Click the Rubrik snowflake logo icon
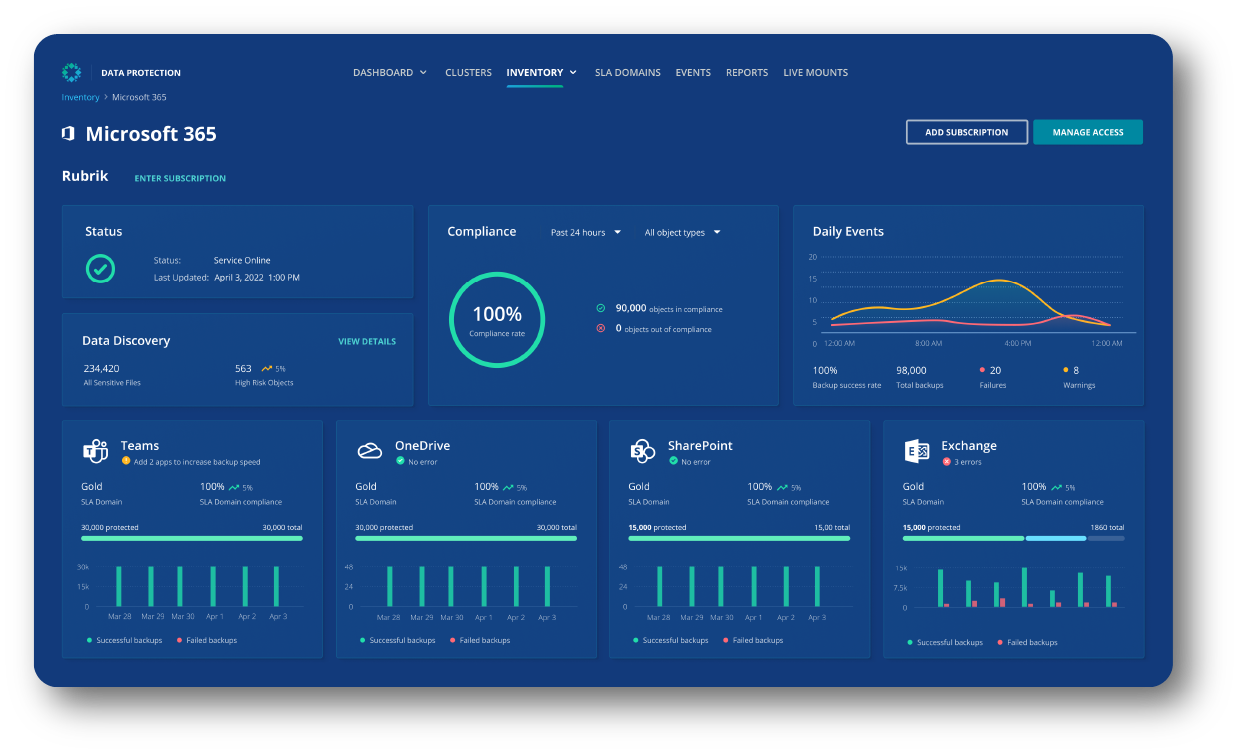The height and width of the screenshot is (756, 1241). 71,72
